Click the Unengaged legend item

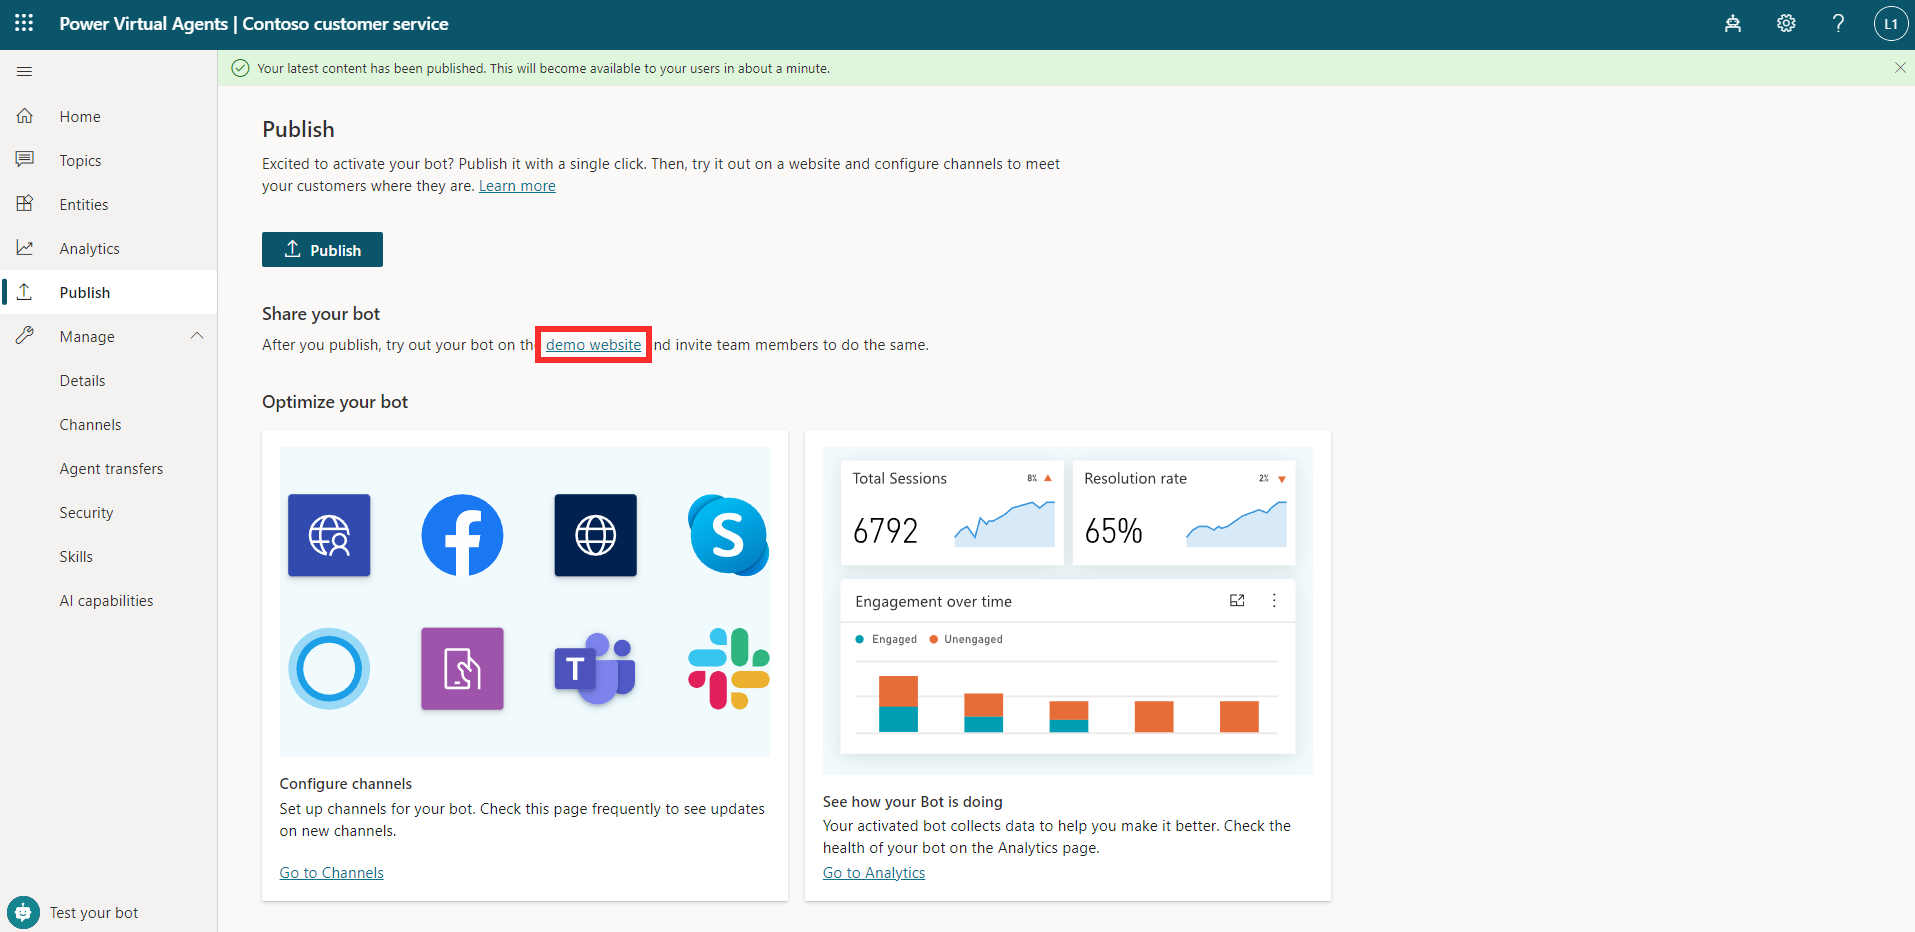tap(966, 639)
